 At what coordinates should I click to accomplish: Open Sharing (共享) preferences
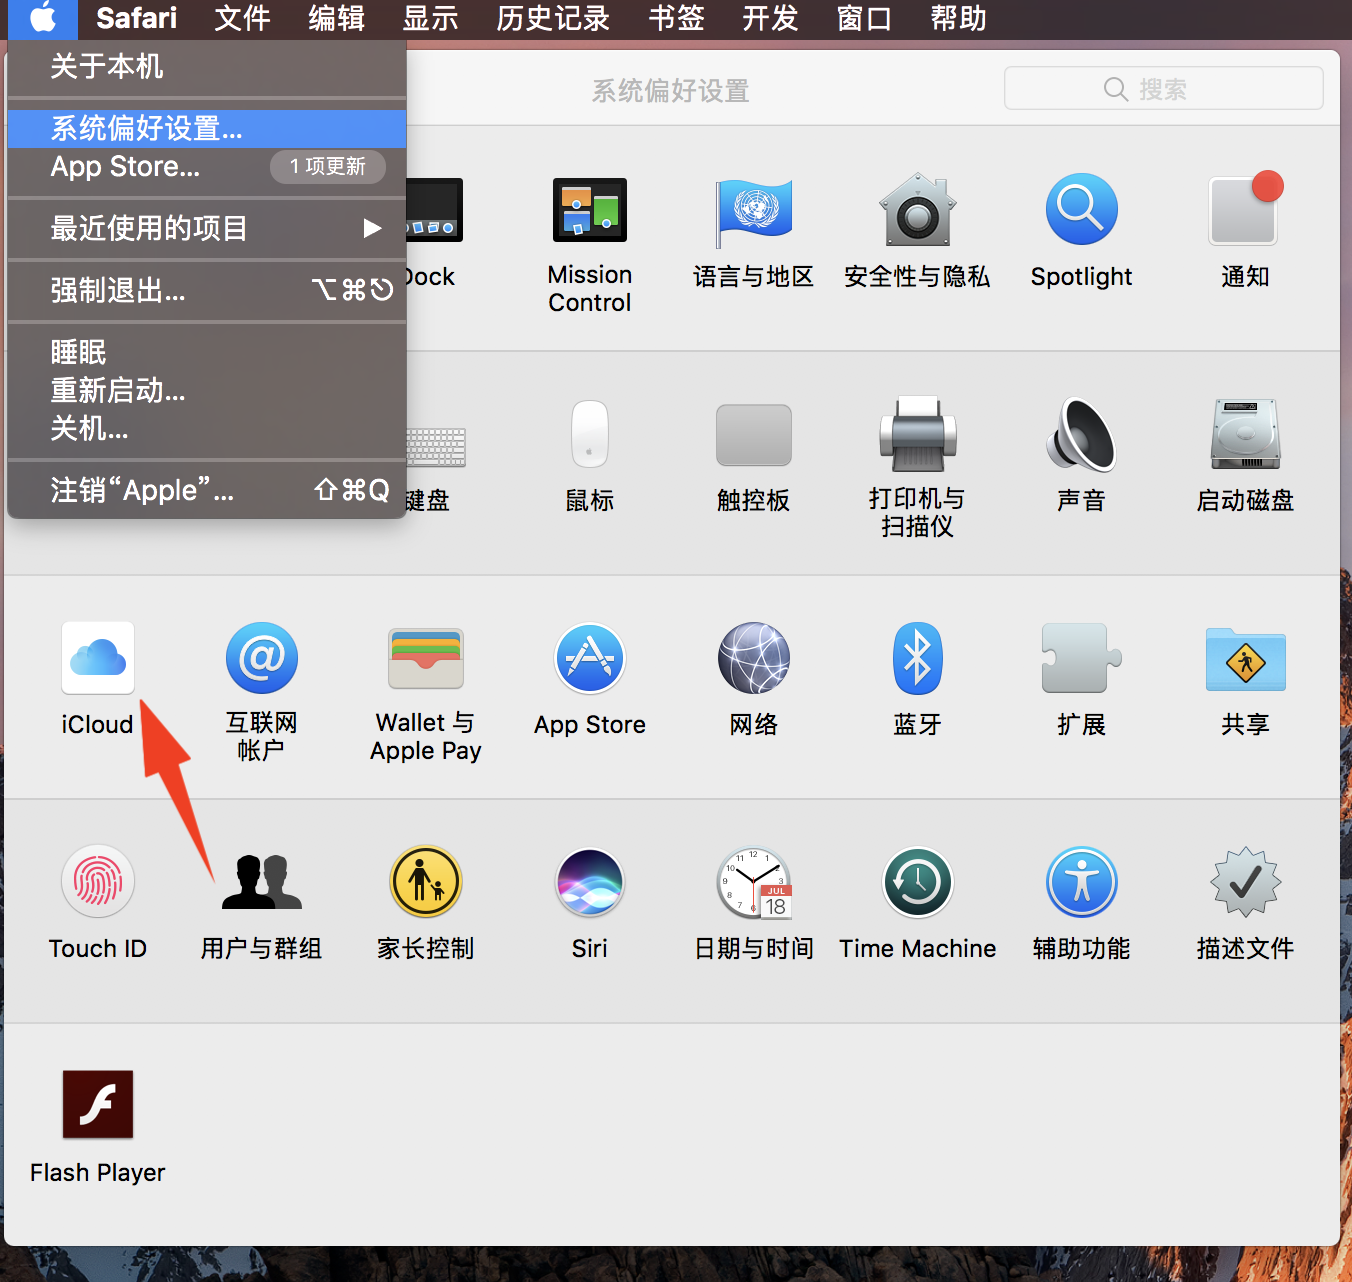tap(1245, 659)
